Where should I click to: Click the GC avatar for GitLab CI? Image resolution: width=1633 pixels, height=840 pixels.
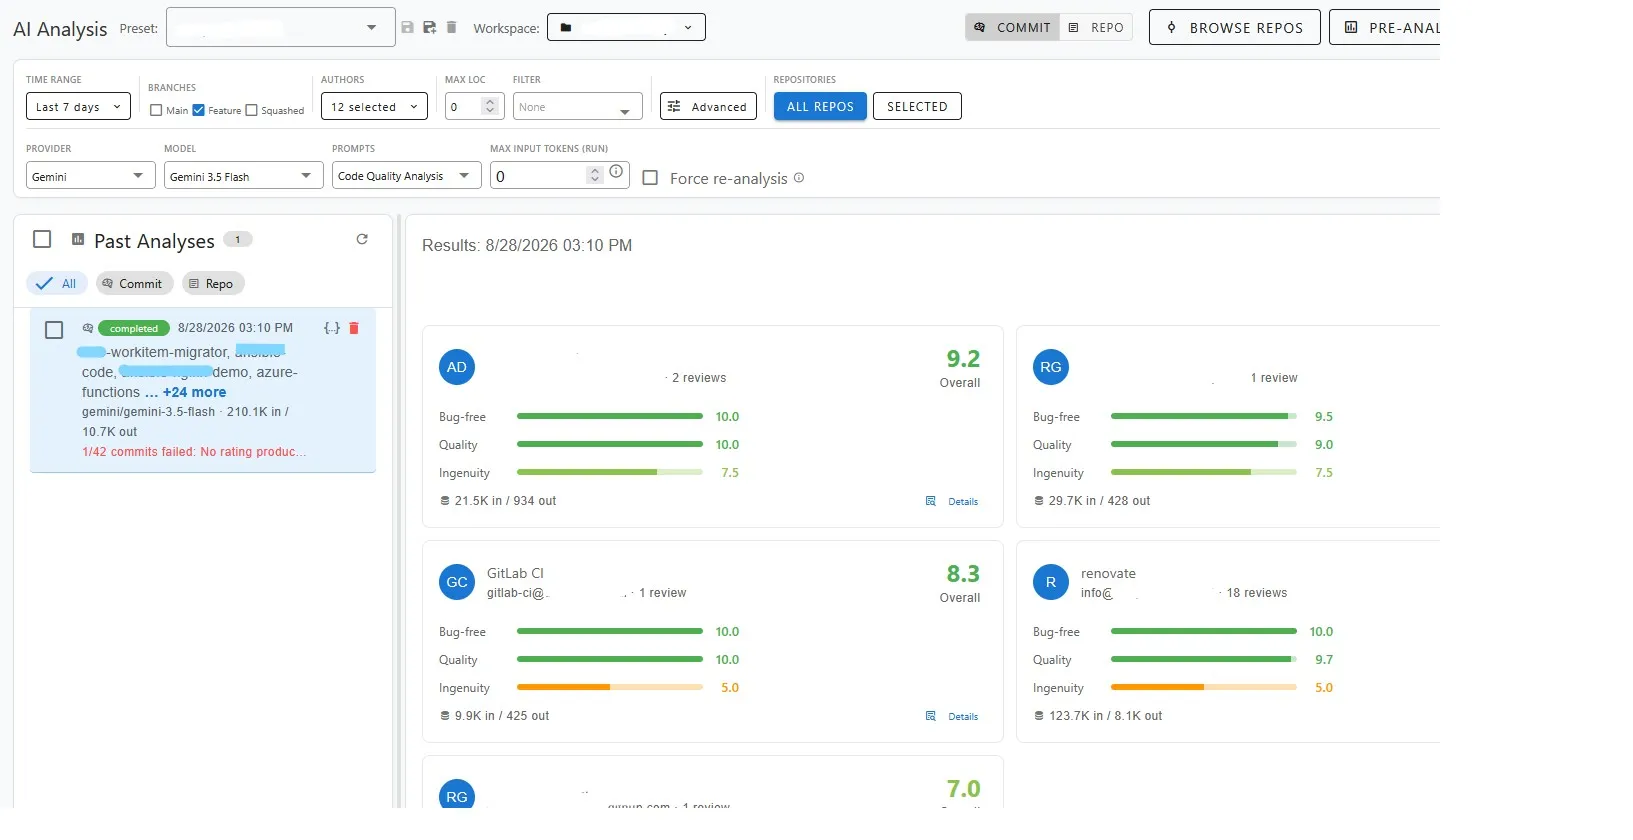pyautogui.click(x=457, y=582)
